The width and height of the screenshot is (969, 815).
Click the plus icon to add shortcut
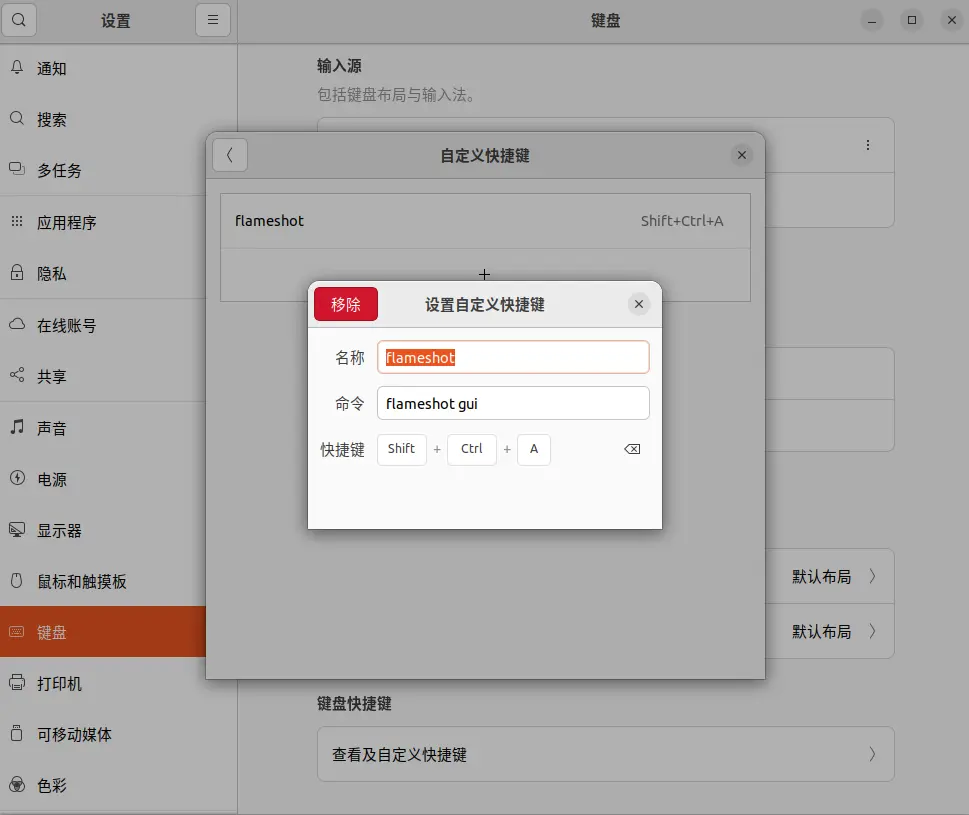(x=484, y=274)
